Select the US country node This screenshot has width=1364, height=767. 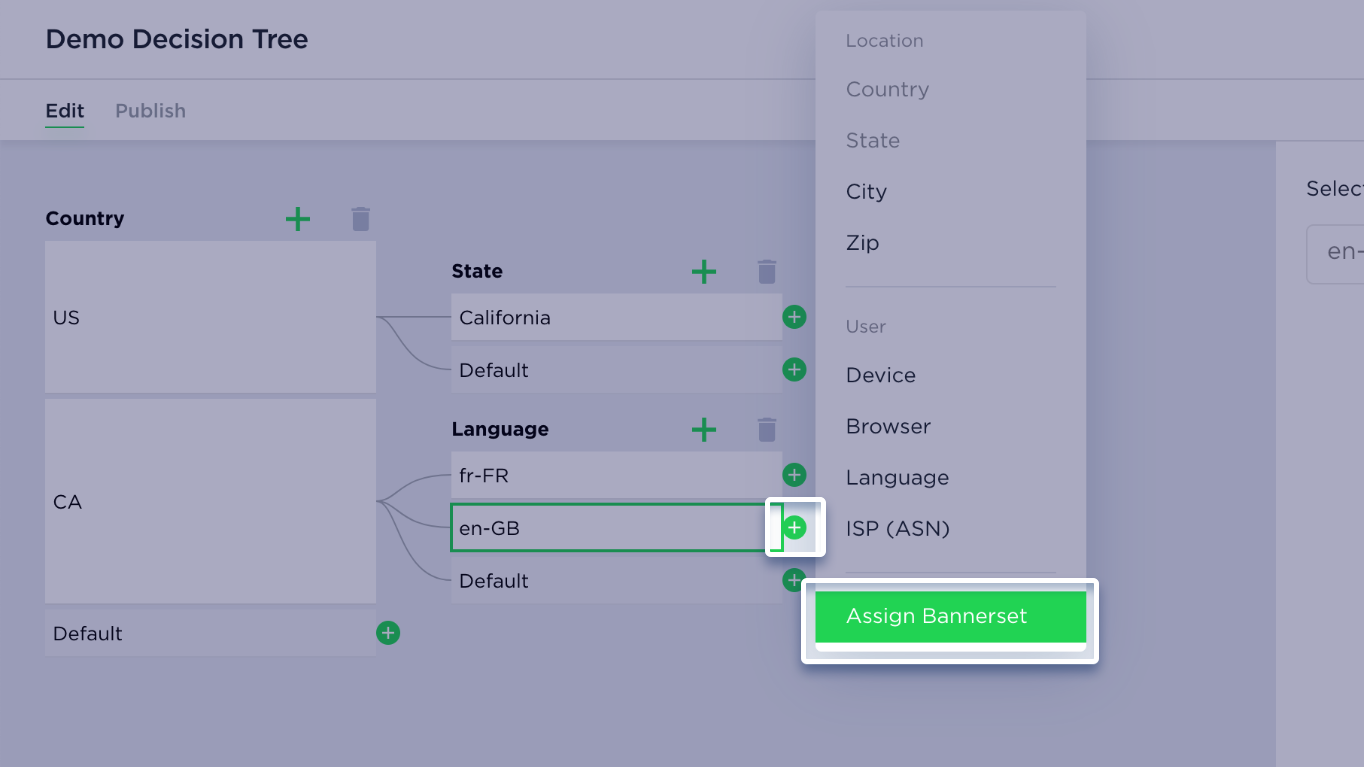tap(210, 317)
